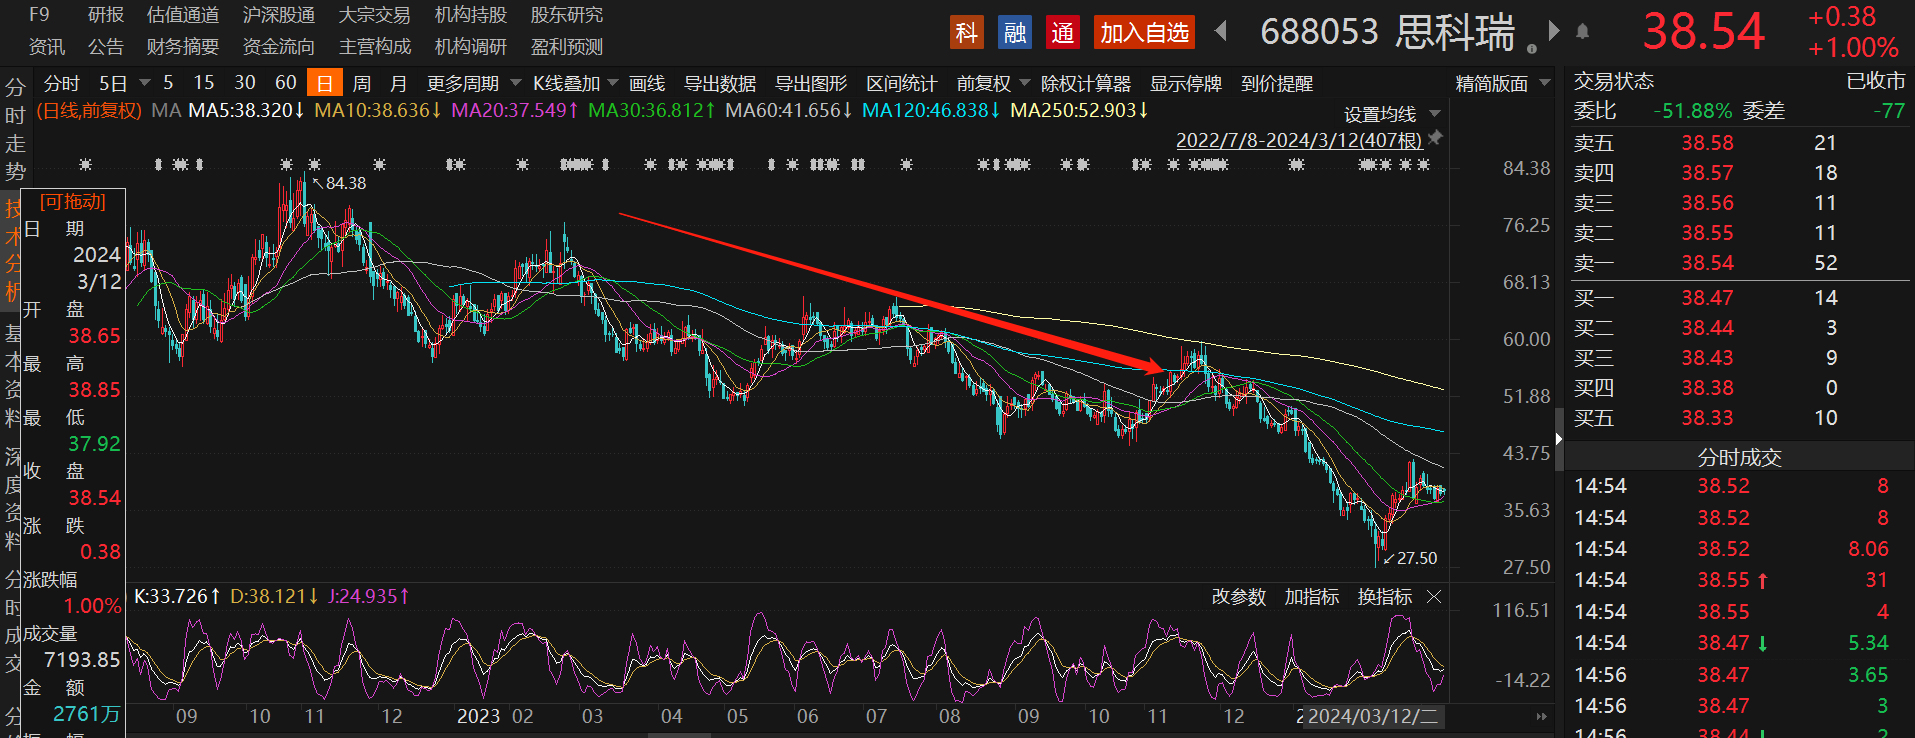Open the dropdown arrow next to 5日
The image size is (1915, 738).
click(x=145, y=83)
